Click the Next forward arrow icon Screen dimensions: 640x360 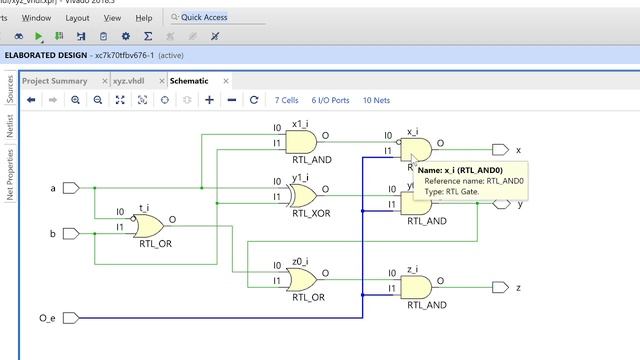53,100
